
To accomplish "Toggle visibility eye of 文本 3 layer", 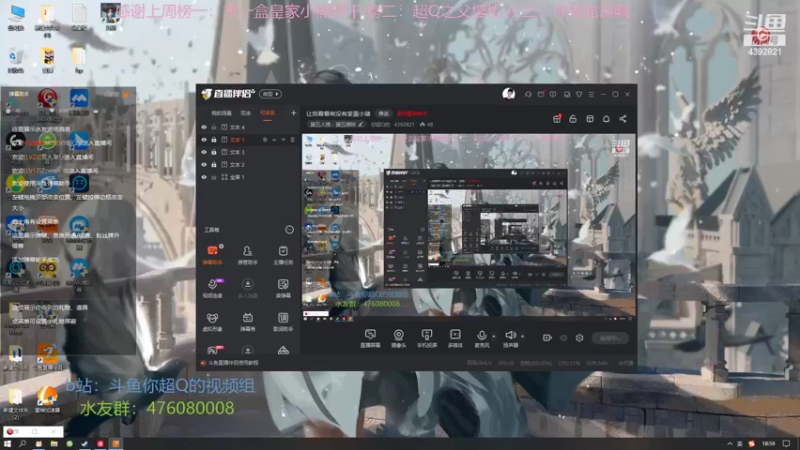I will (204, 152).
